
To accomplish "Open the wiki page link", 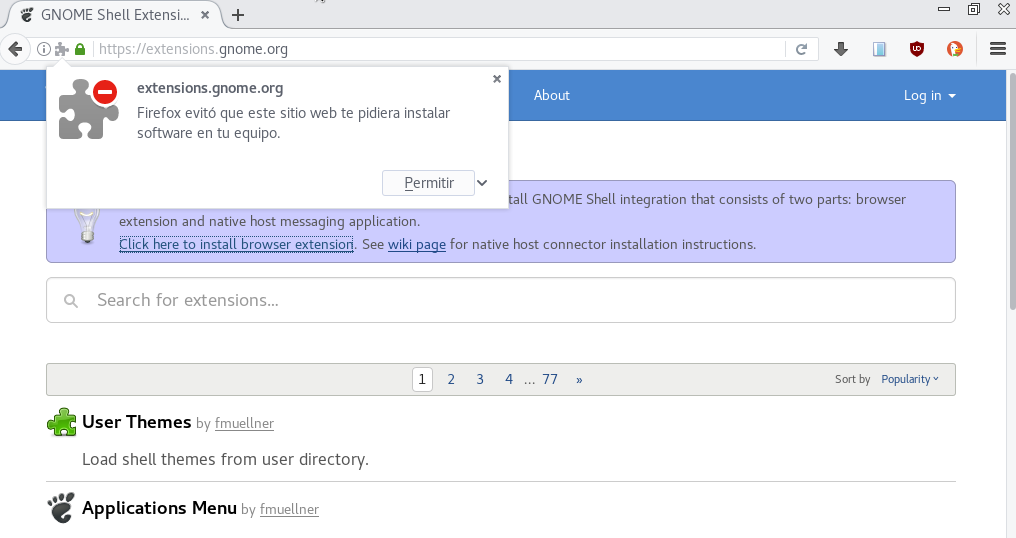I will 417,244.
